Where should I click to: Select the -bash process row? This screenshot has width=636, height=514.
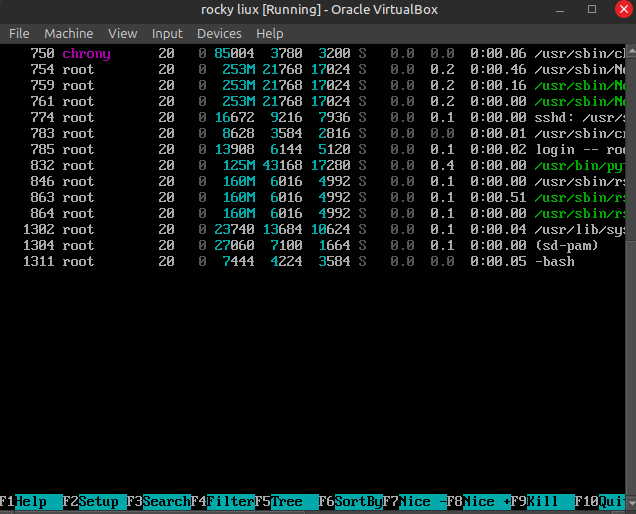[300, 261]
